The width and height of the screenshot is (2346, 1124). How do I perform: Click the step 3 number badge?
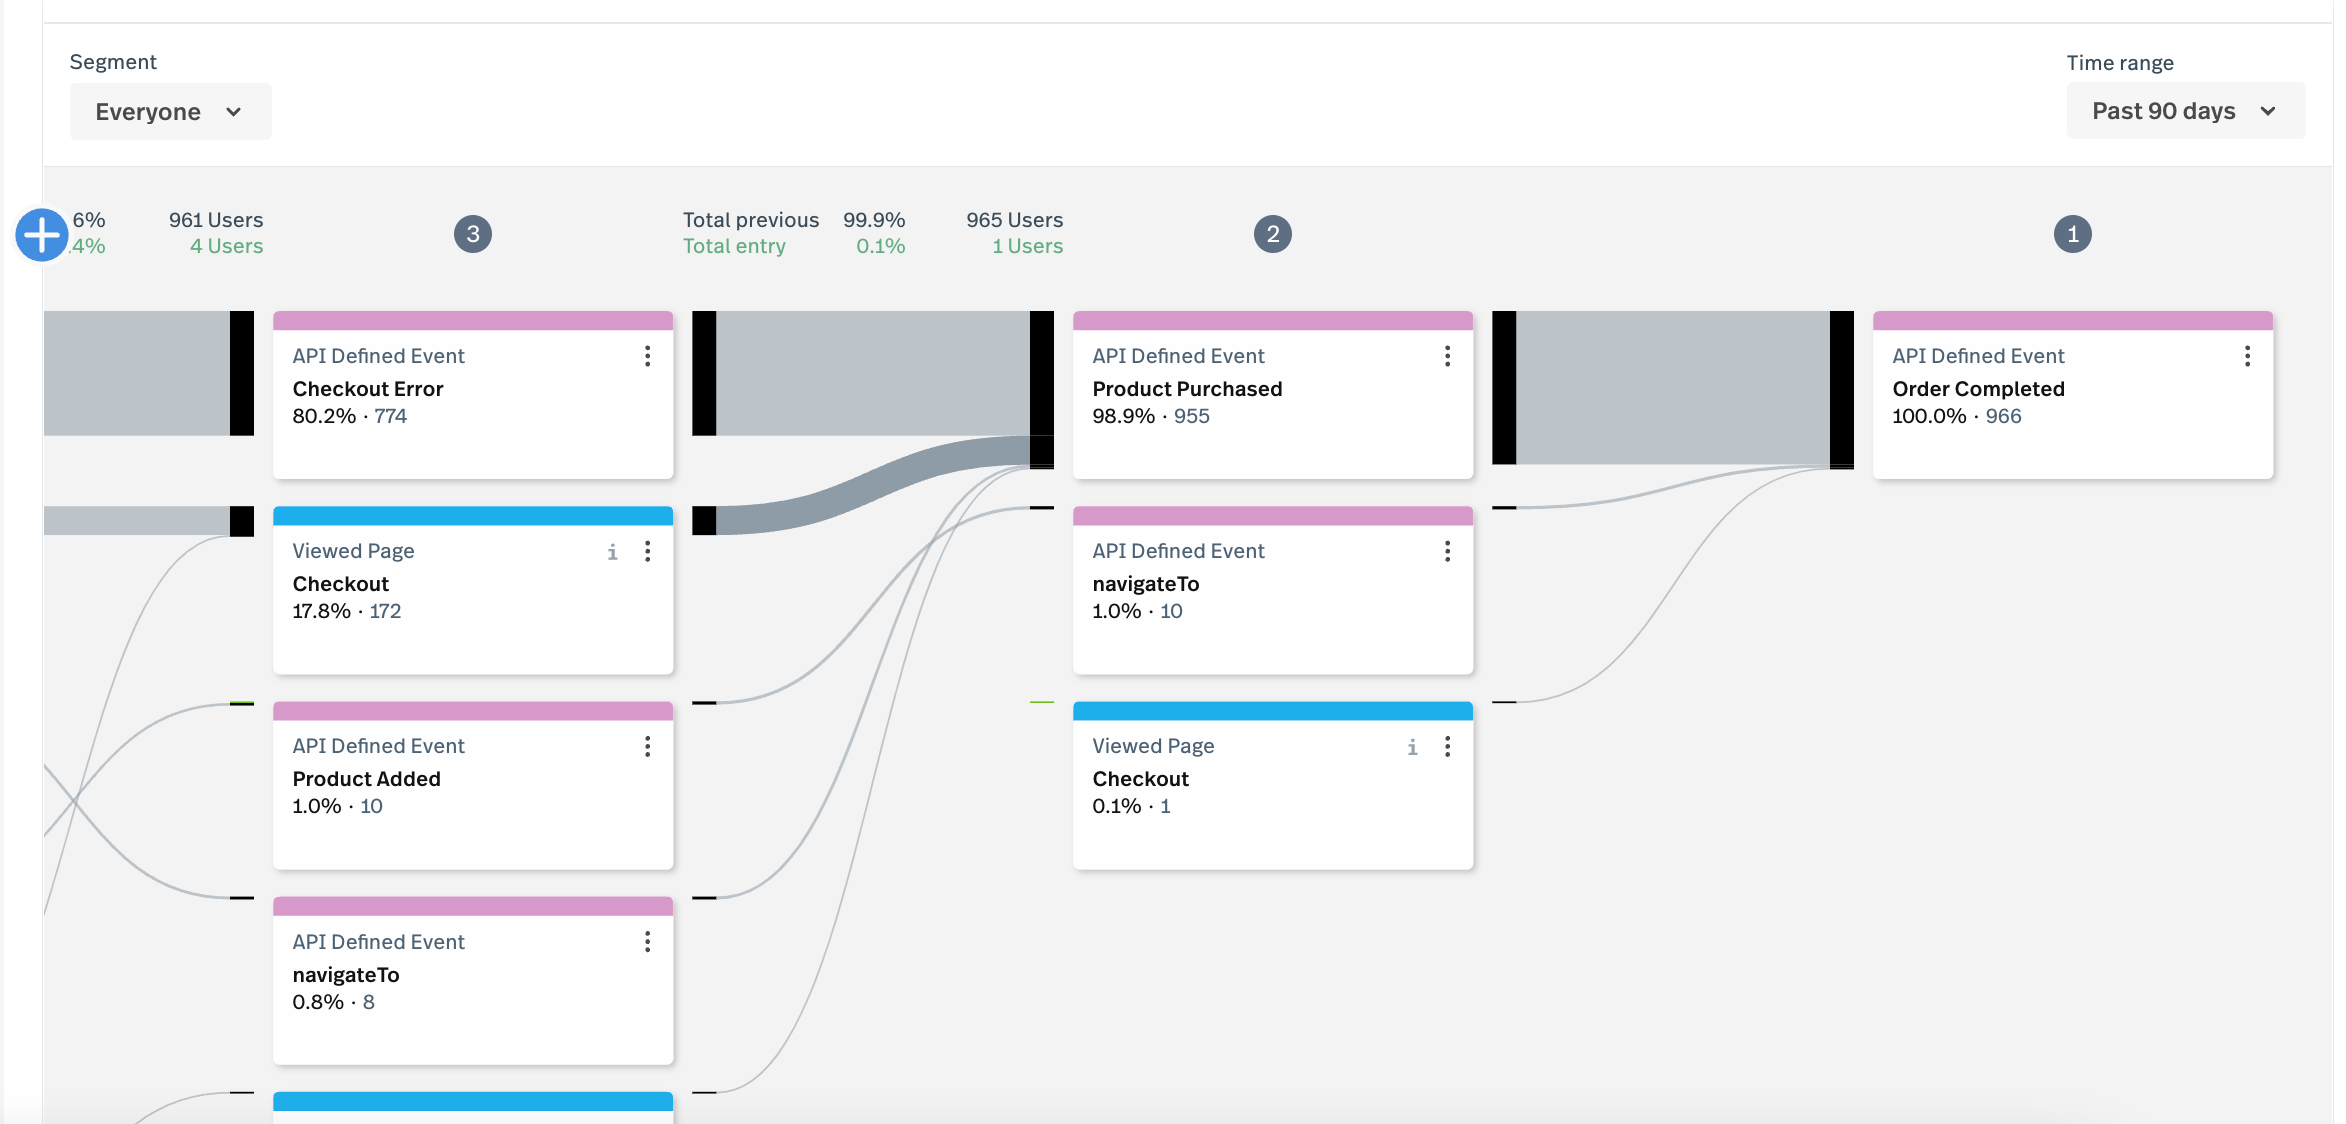tap(473, 234)
